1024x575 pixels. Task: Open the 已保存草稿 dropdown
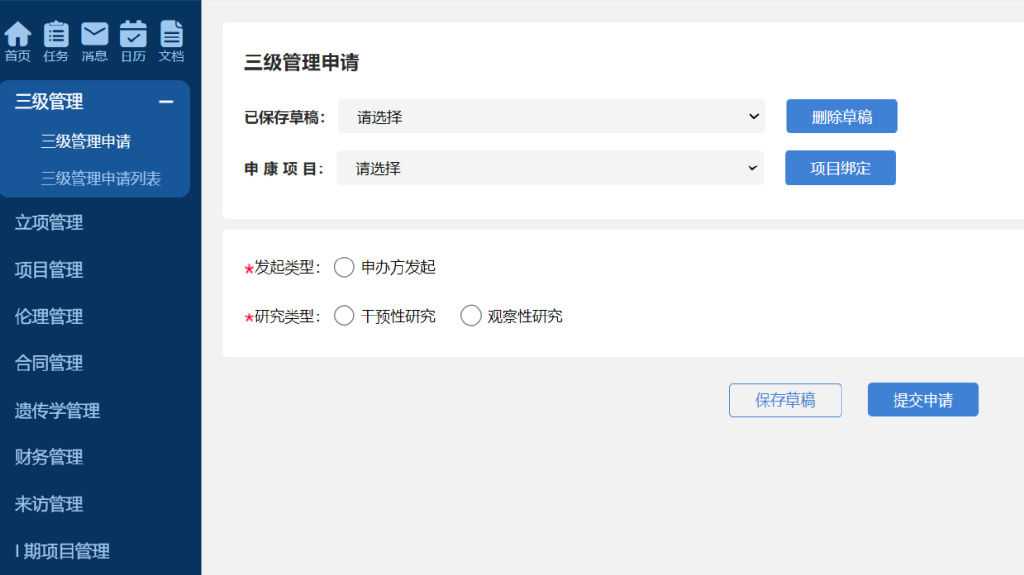pyautogui.click(x=551, y=117)
